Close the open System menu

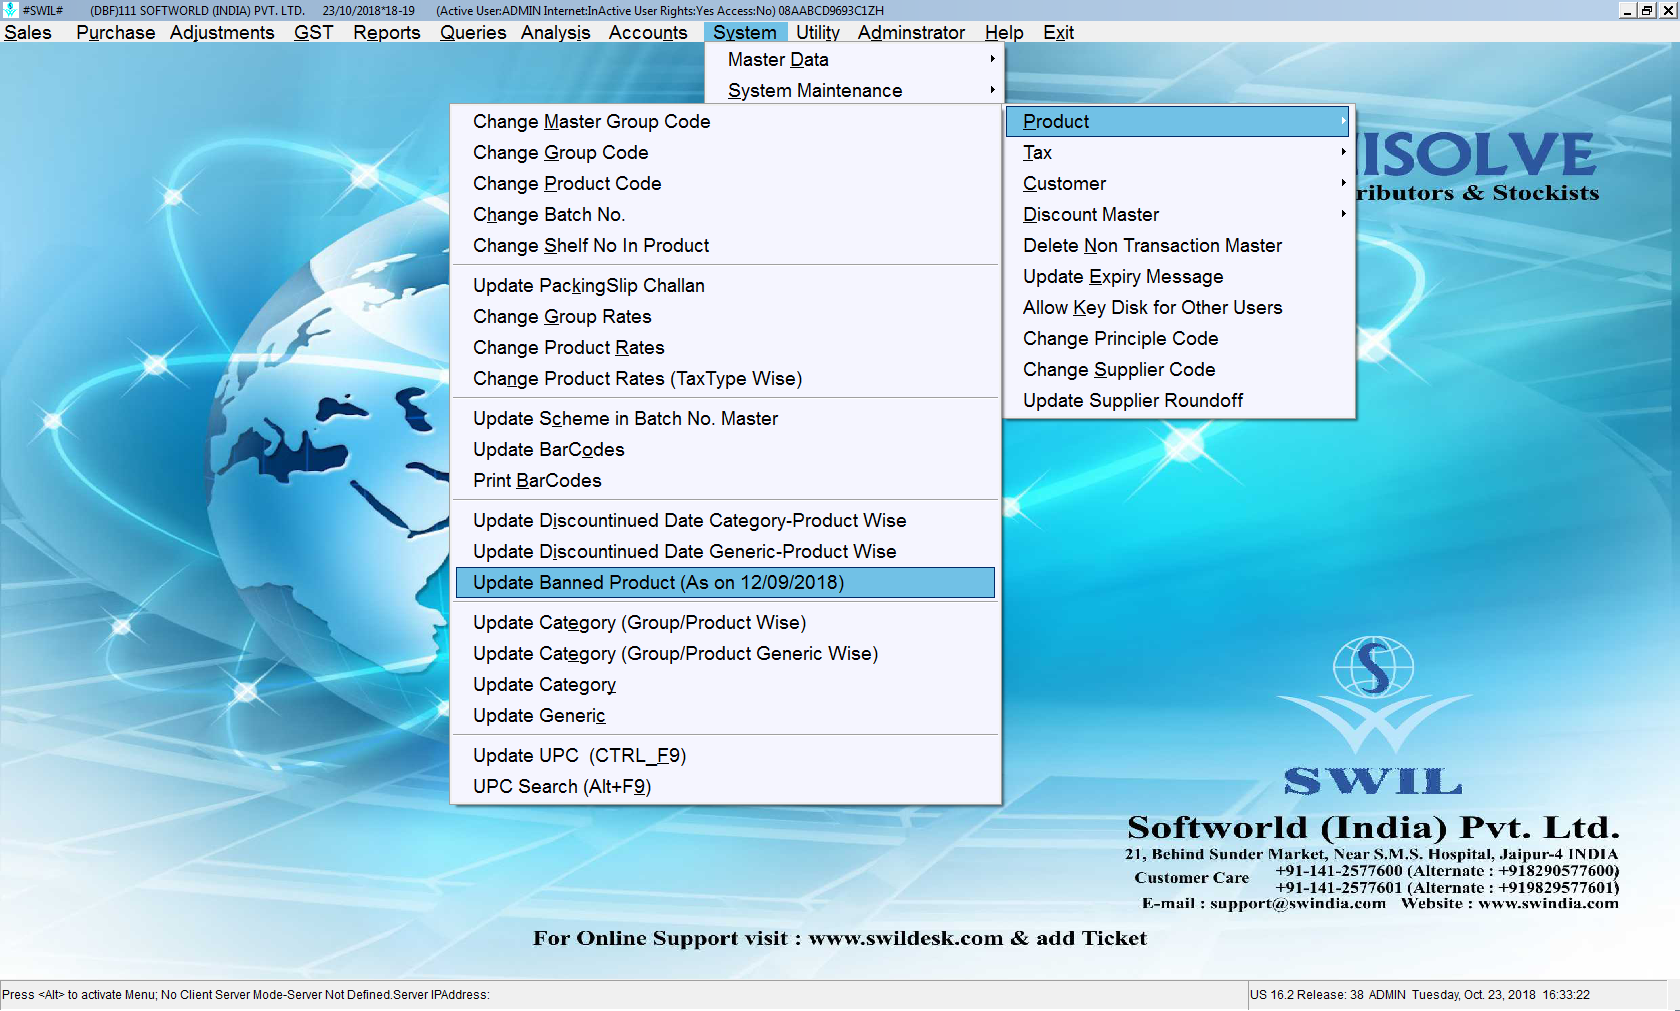click(x=744, y=32)
